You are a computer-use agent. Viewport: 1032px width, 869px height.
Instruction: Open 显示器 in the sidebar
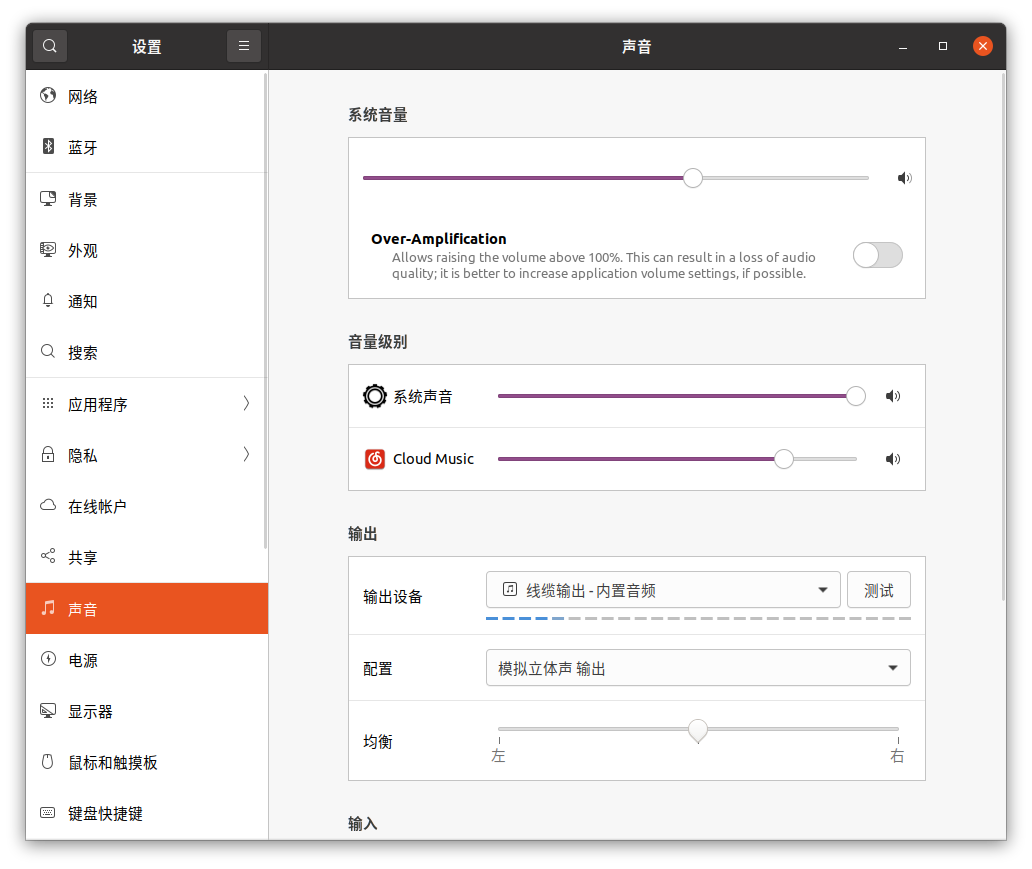coord(147,711)
